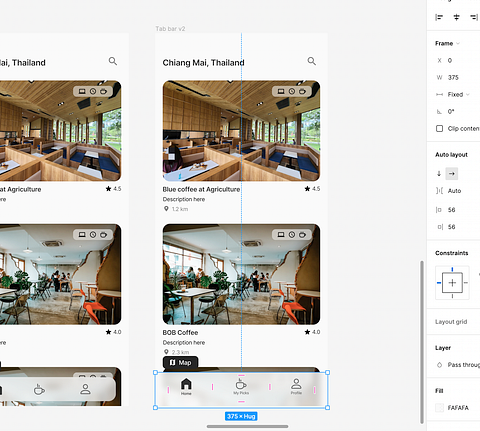Screen dimensions: 480x431
Task: Open the Pass through blend mode dropdown
Action: pyautogui.click(x=463, y=365)
